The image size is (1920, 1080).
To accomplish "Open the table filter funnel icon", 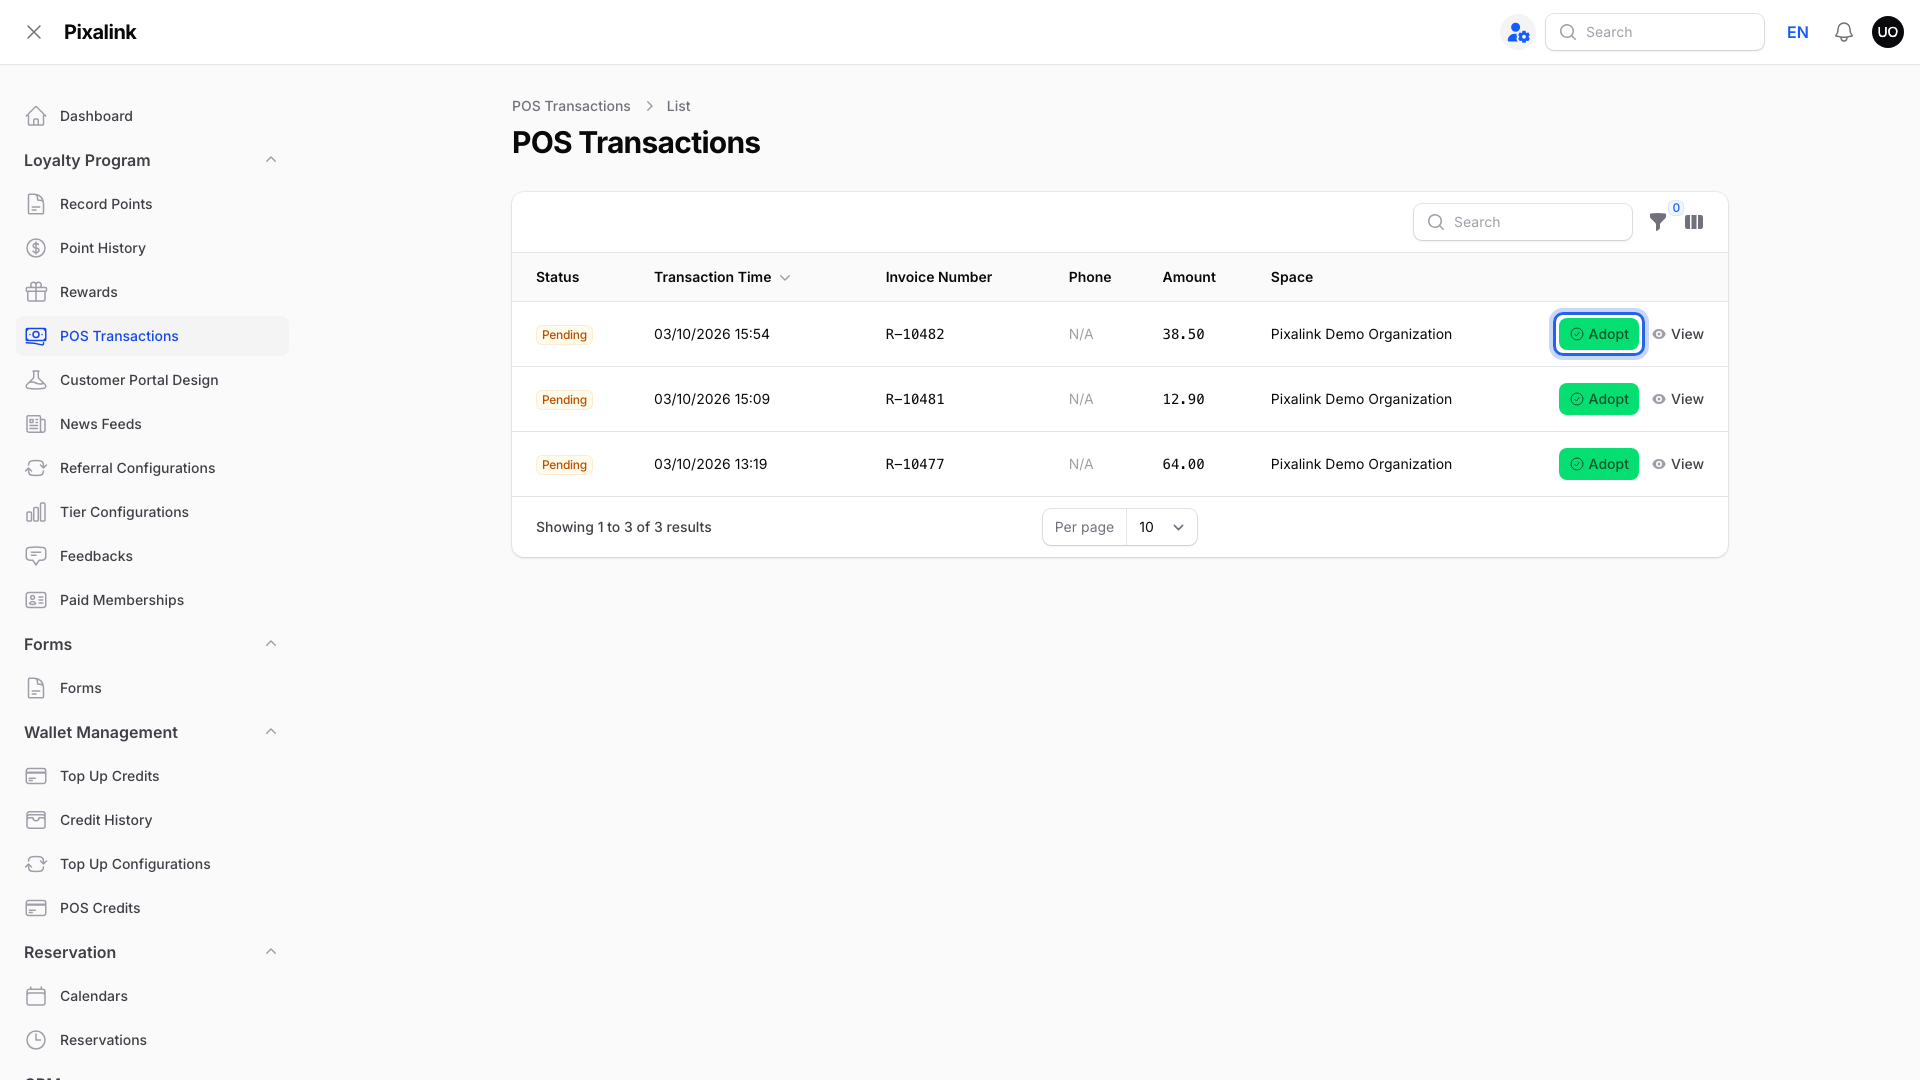I will click(x=1658, y=222).
